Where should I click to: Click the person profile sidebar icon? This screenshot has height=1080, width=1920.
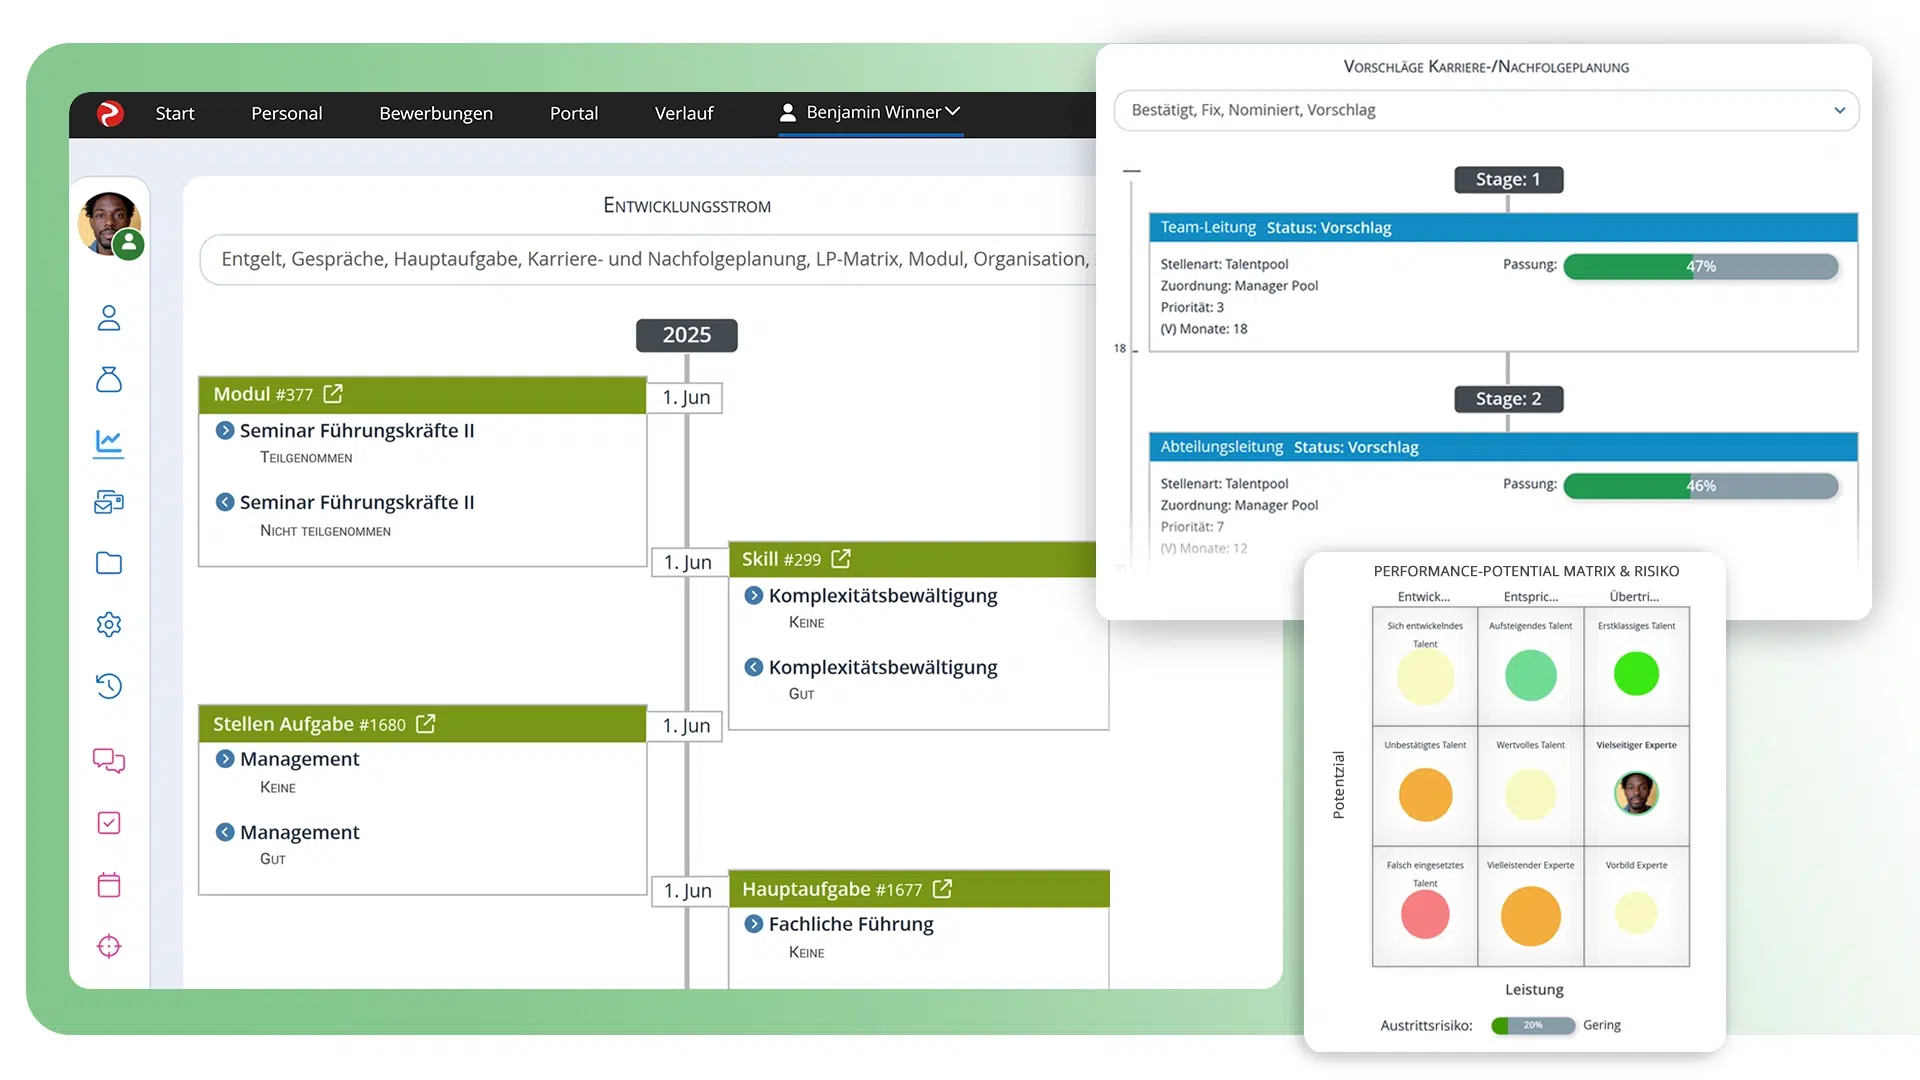109,318
